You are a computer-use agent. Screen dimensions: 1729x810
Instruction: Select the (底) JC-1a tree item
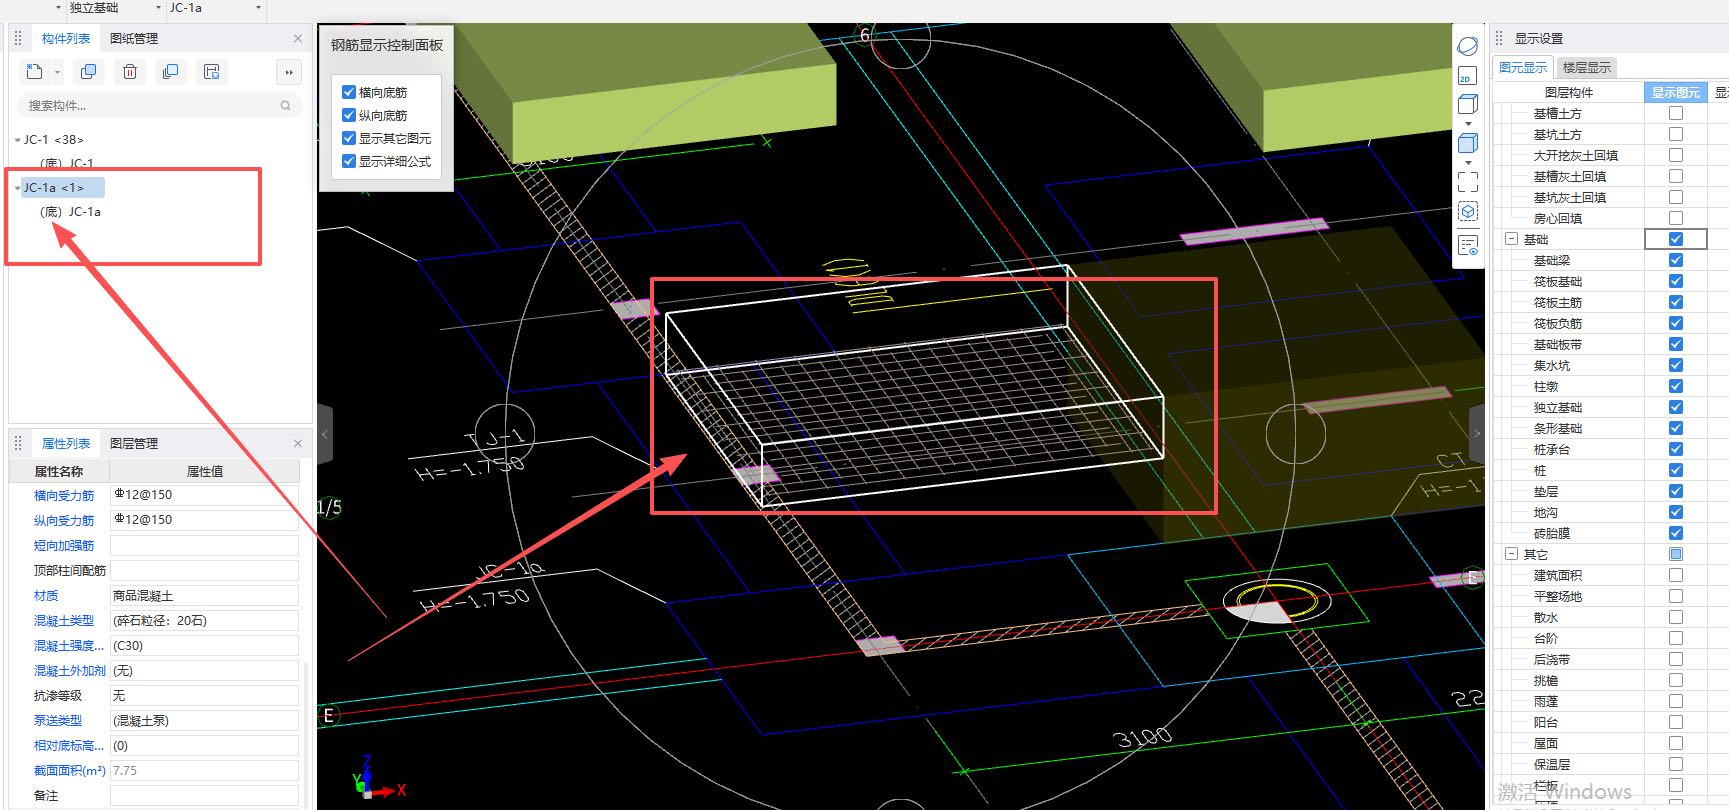click(x=70, y=212)
